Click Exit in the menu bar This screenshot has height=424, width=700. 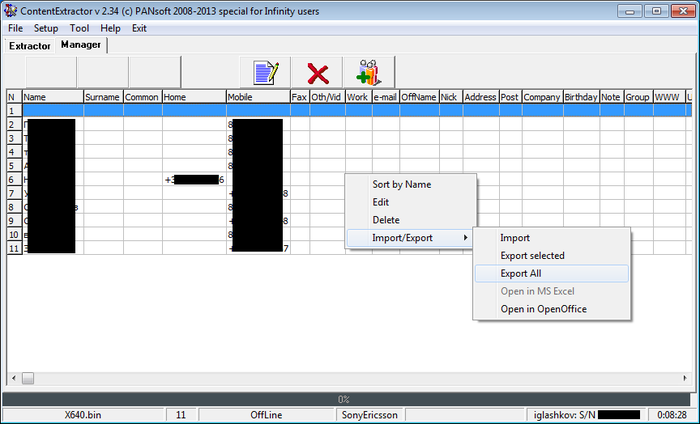pyautogui.click(x=139, y=28)
